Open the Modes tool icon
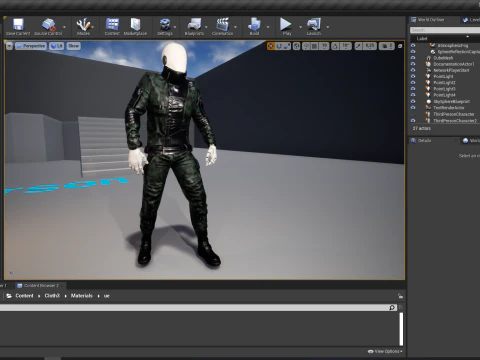This screenshot has width=480, height=360. point(83,27)
